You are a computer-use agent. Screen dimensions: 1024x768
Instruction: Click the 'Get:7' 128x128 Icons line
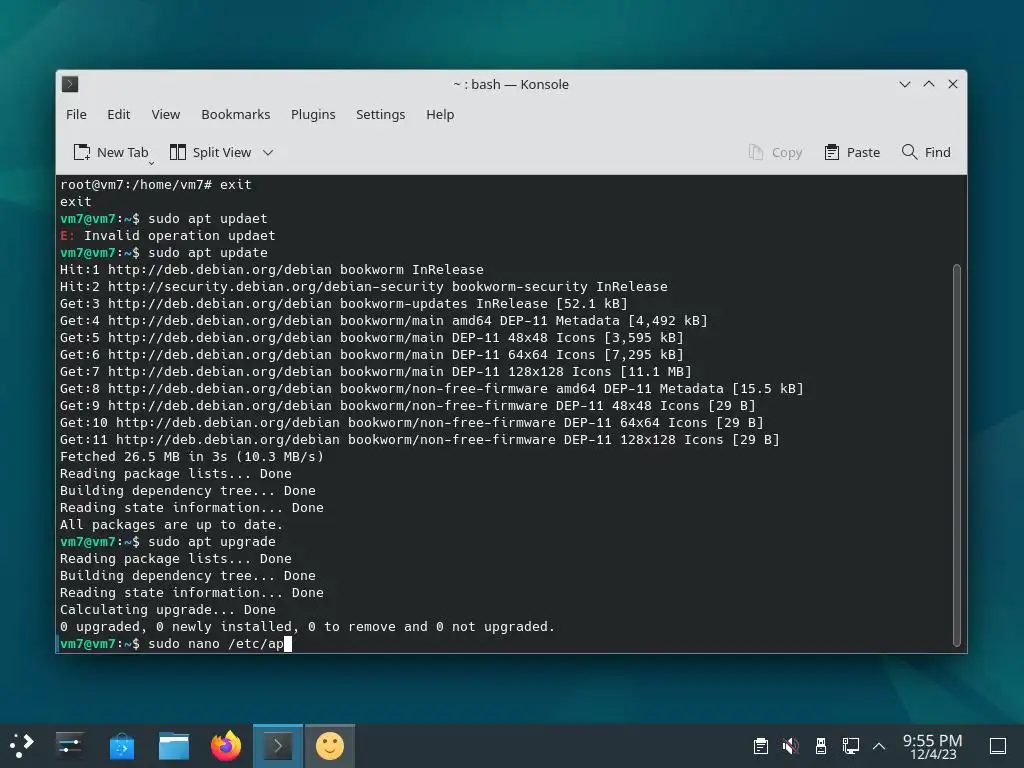(x=376, y=372)
